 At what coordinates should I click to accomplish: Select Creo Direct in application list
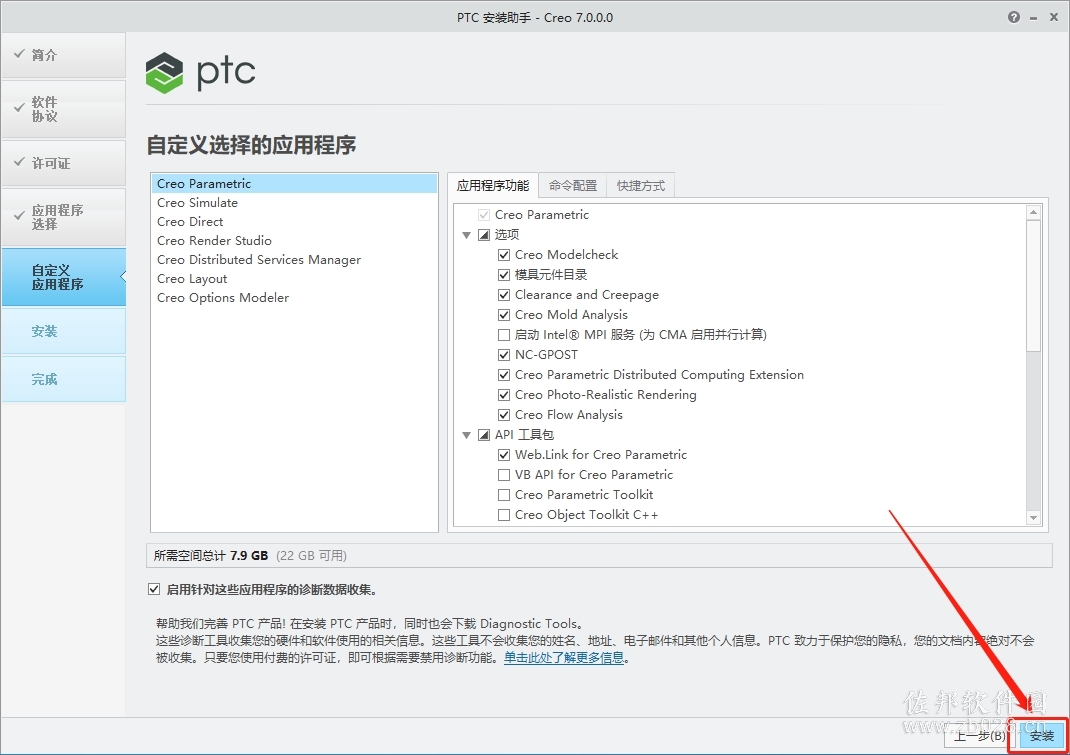point(294,222)
